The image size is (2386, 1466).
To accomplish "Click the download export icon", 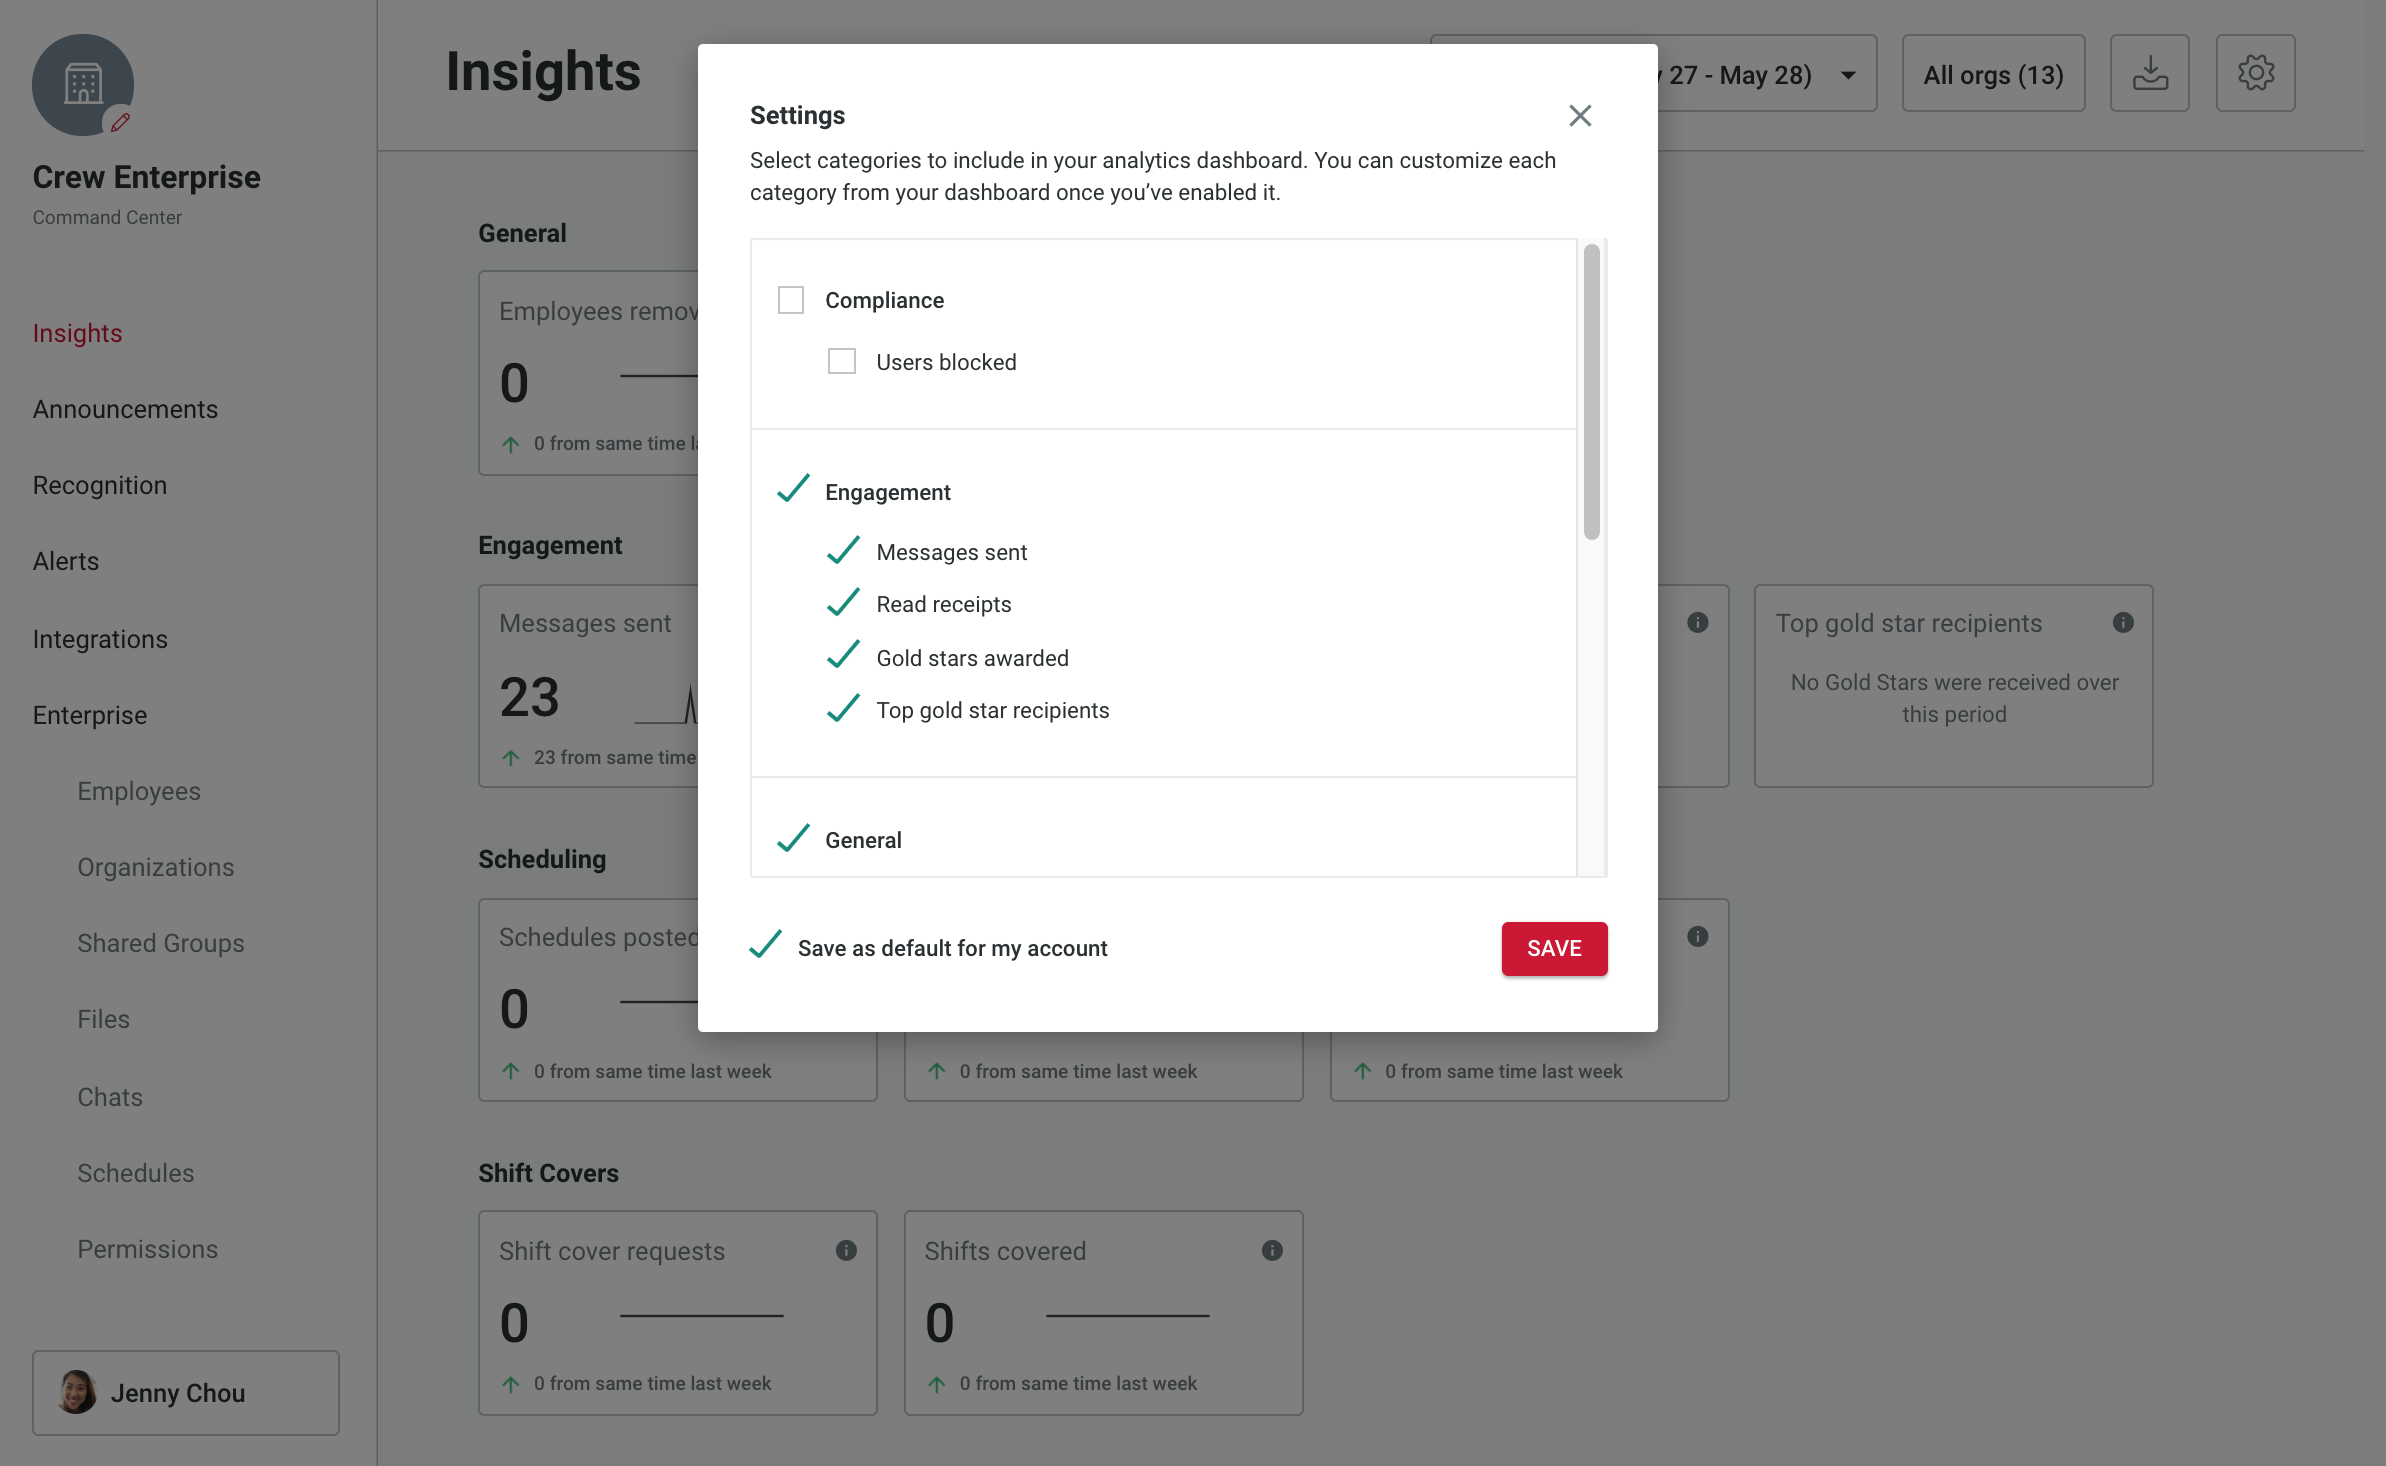I will (x=2150, y=73).
